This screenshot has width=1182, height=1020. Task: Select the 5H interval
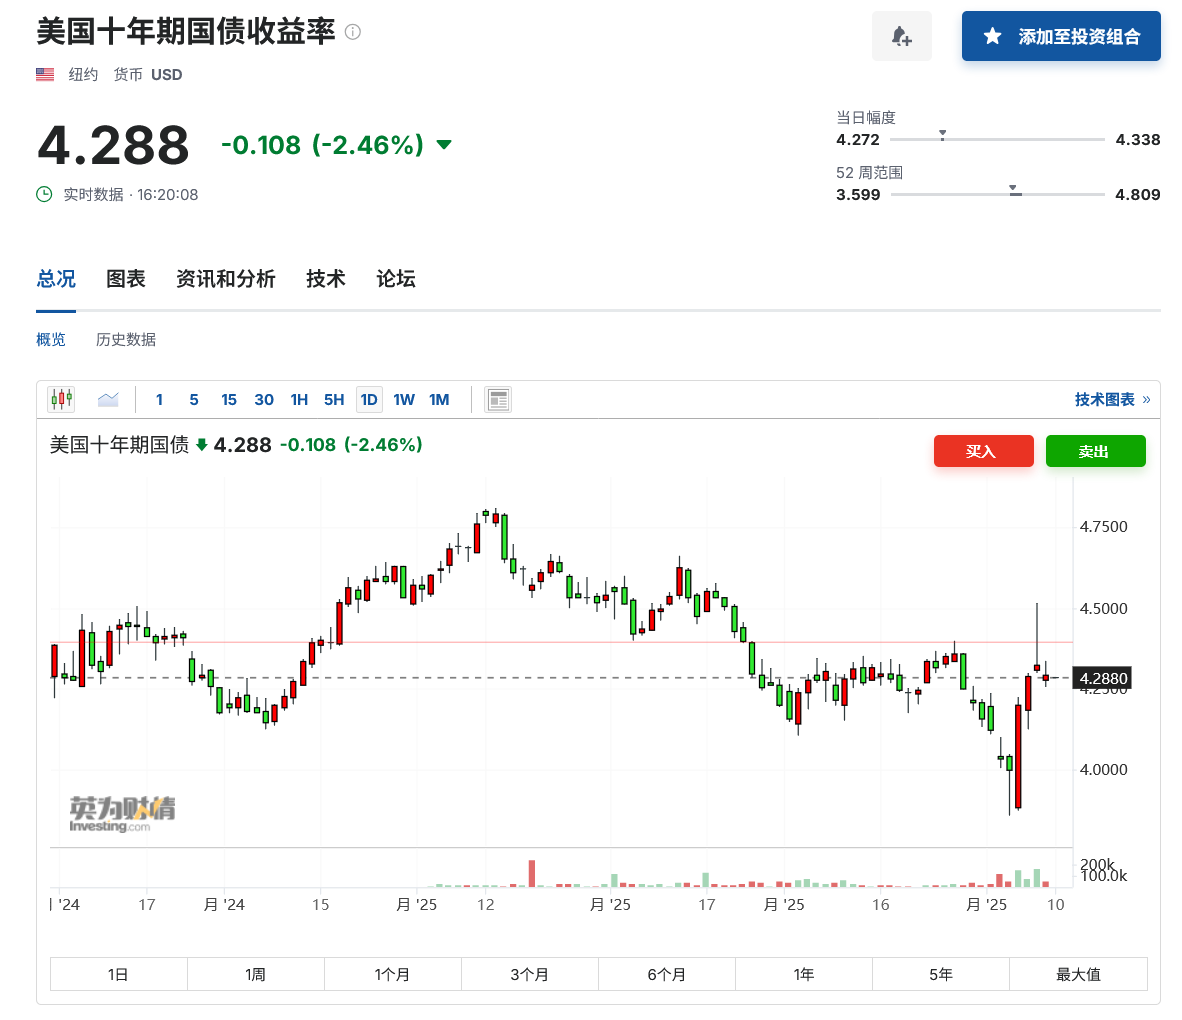point(334,400)
